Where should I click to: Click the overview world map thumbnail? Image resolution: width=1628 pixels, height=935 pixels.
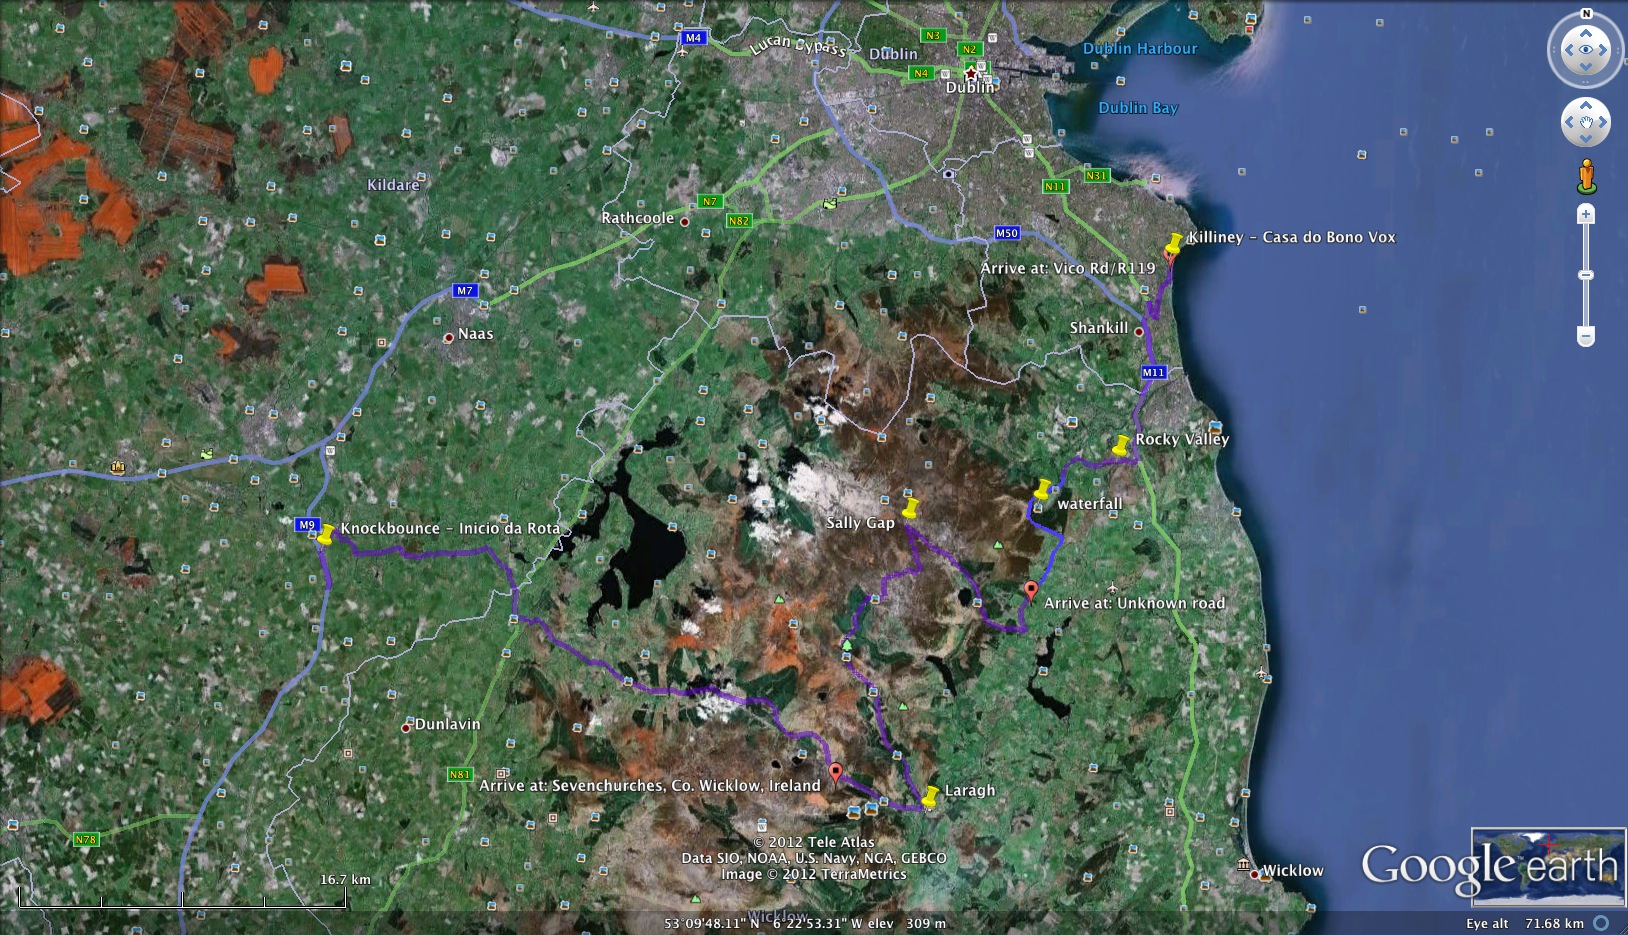pos(1548,867)
